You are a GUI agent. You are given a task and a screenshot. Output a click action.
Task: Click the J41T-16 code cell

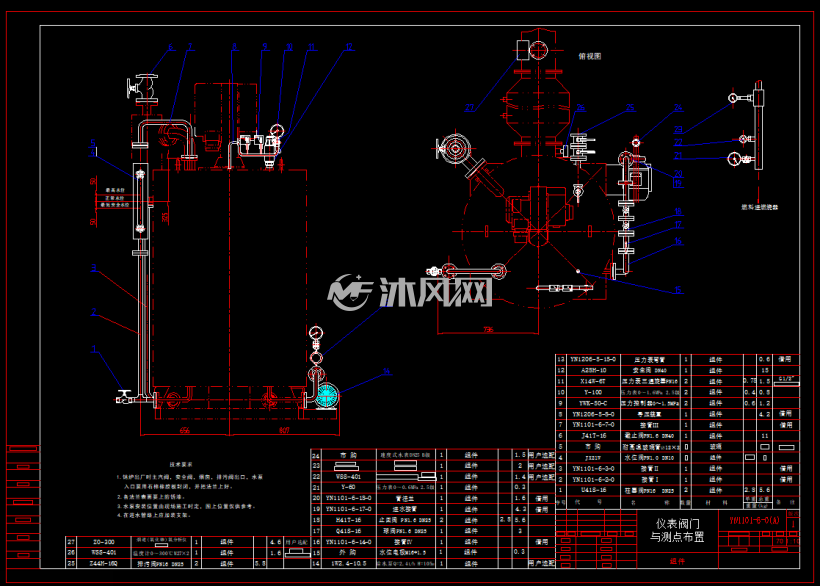click(x=593, y=435)
